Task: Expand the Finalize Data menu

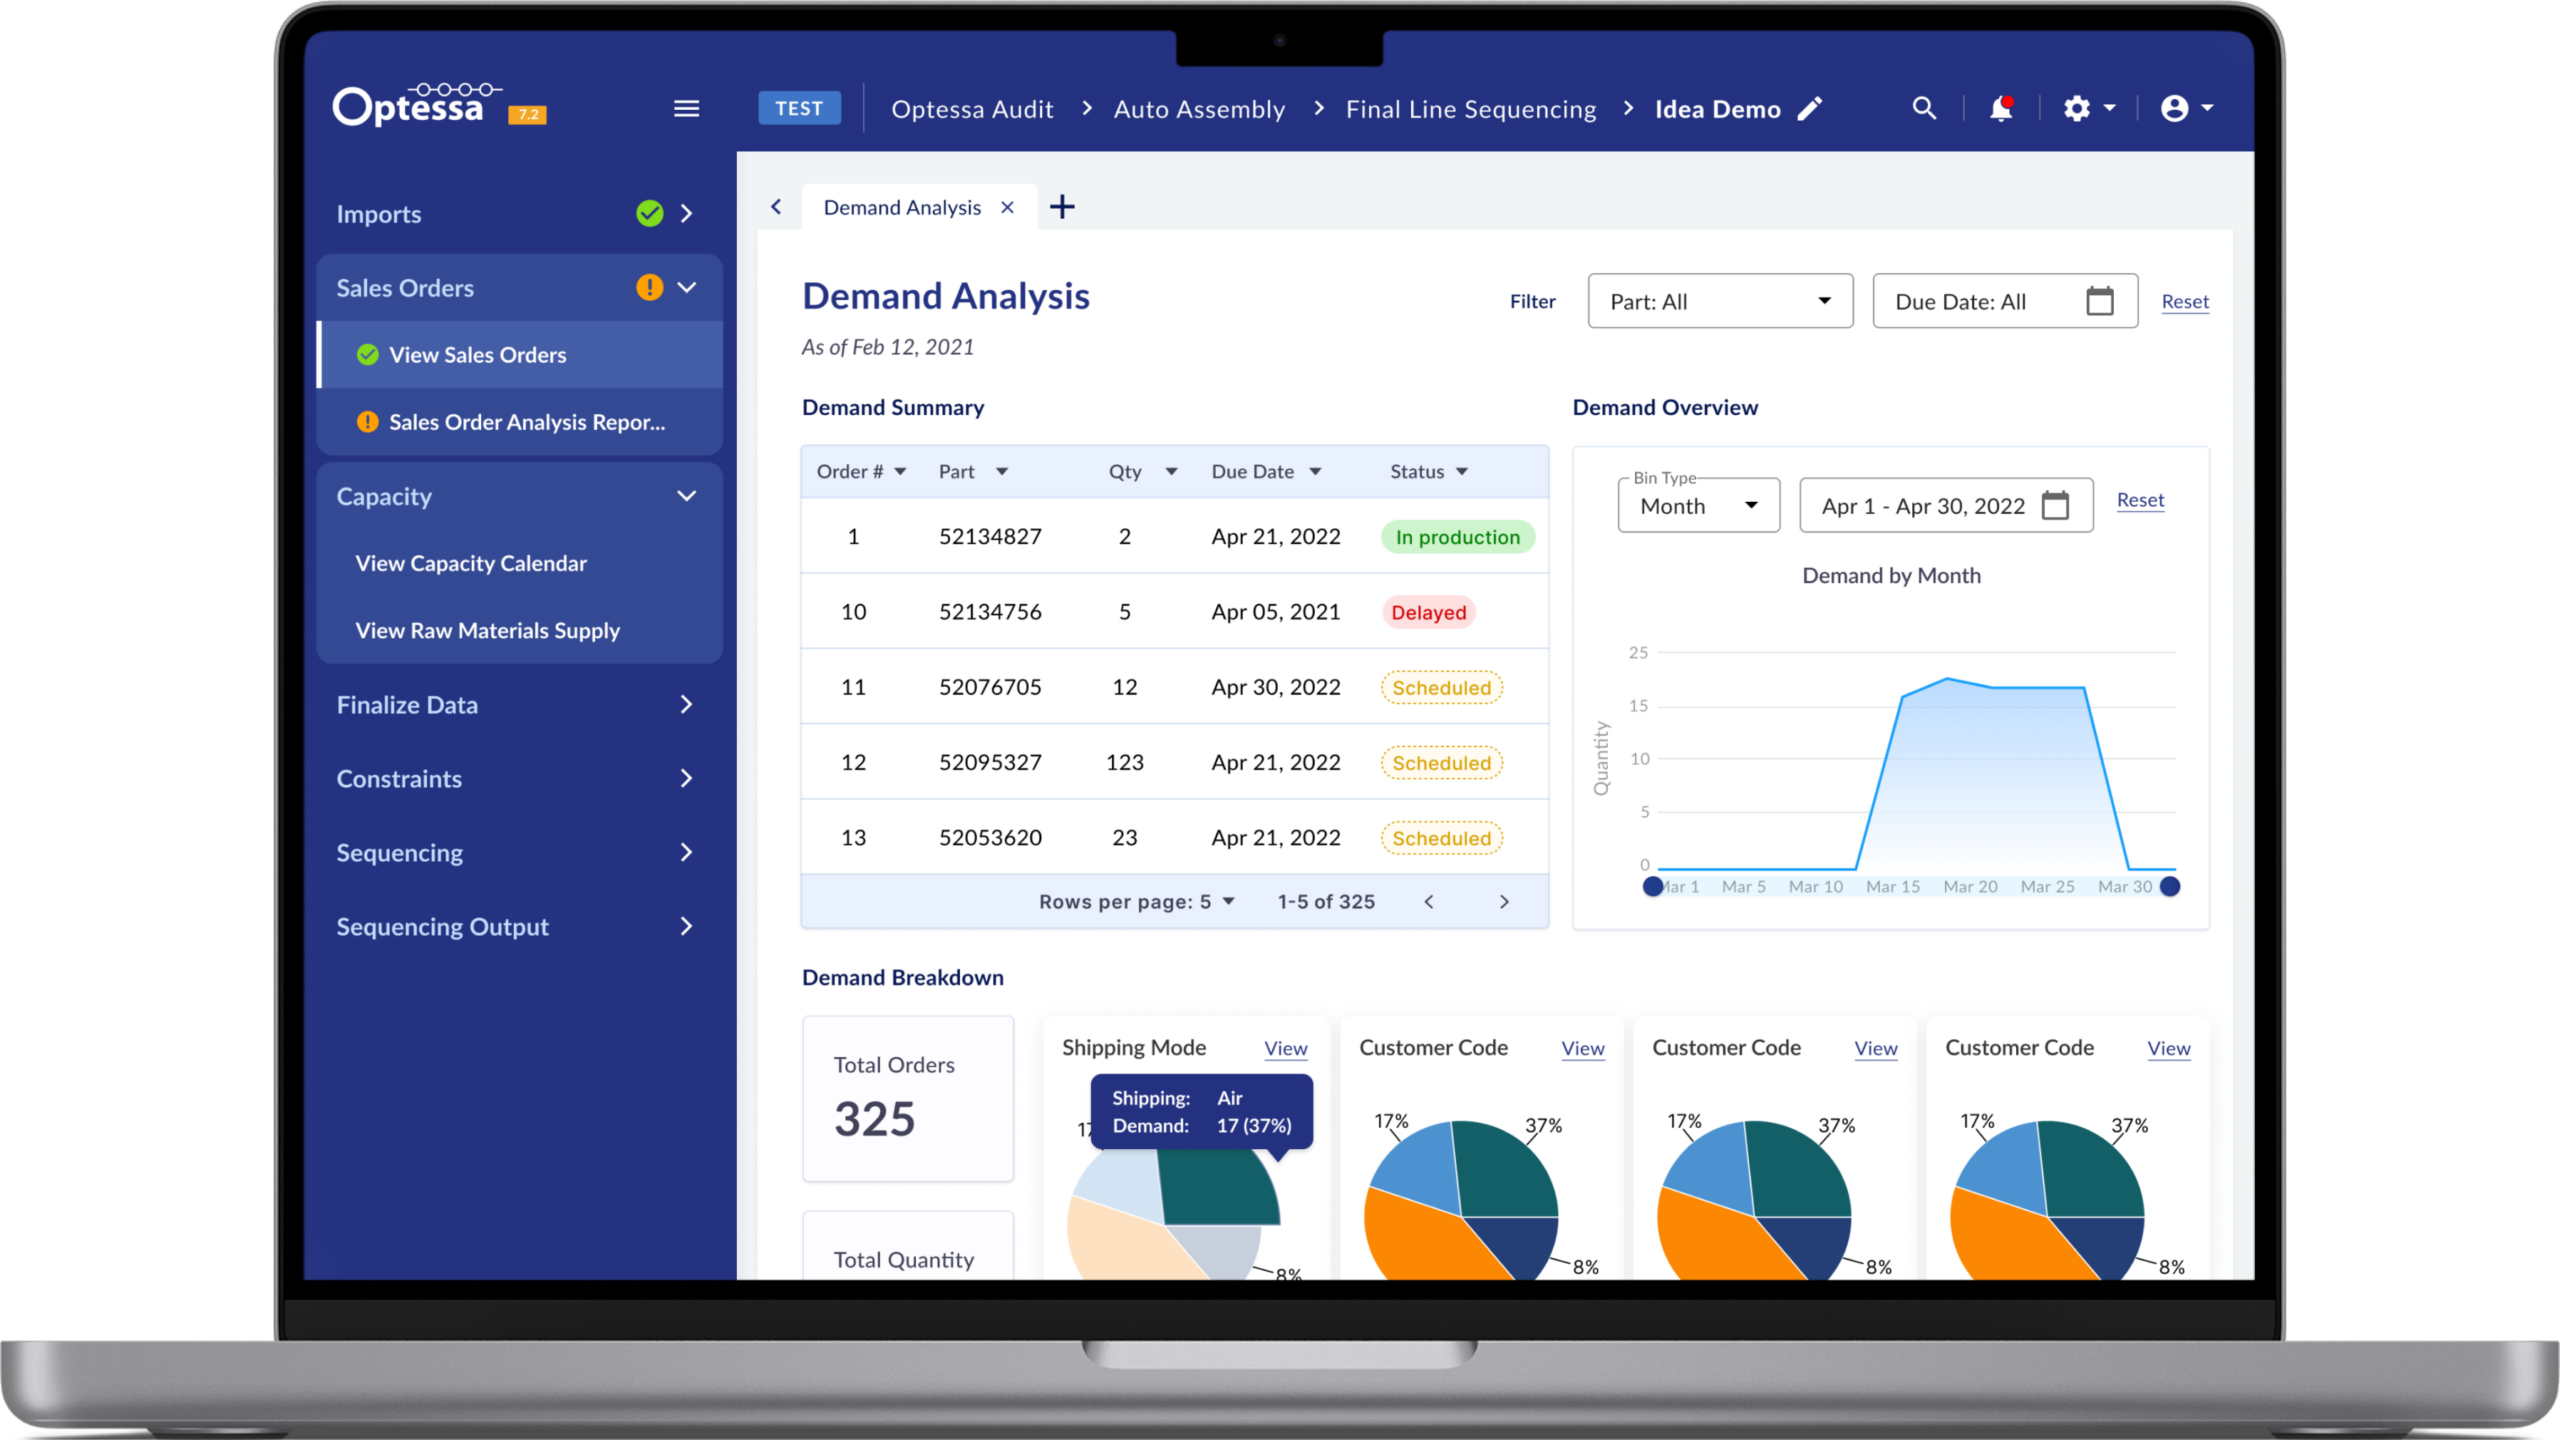Action: 686,705
